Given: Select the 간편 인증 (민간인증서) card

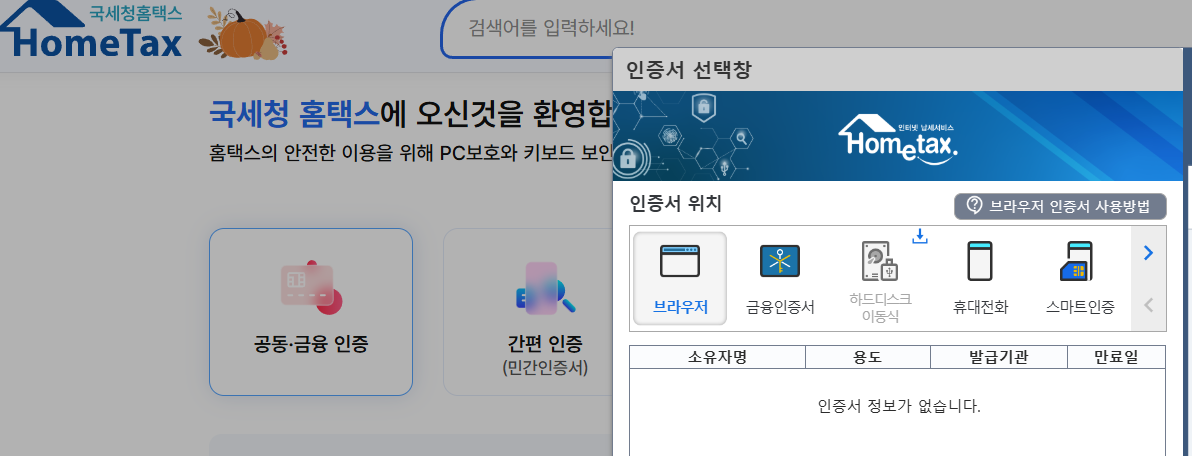Looking at the screenshot, I should click(x=544, y=312).
